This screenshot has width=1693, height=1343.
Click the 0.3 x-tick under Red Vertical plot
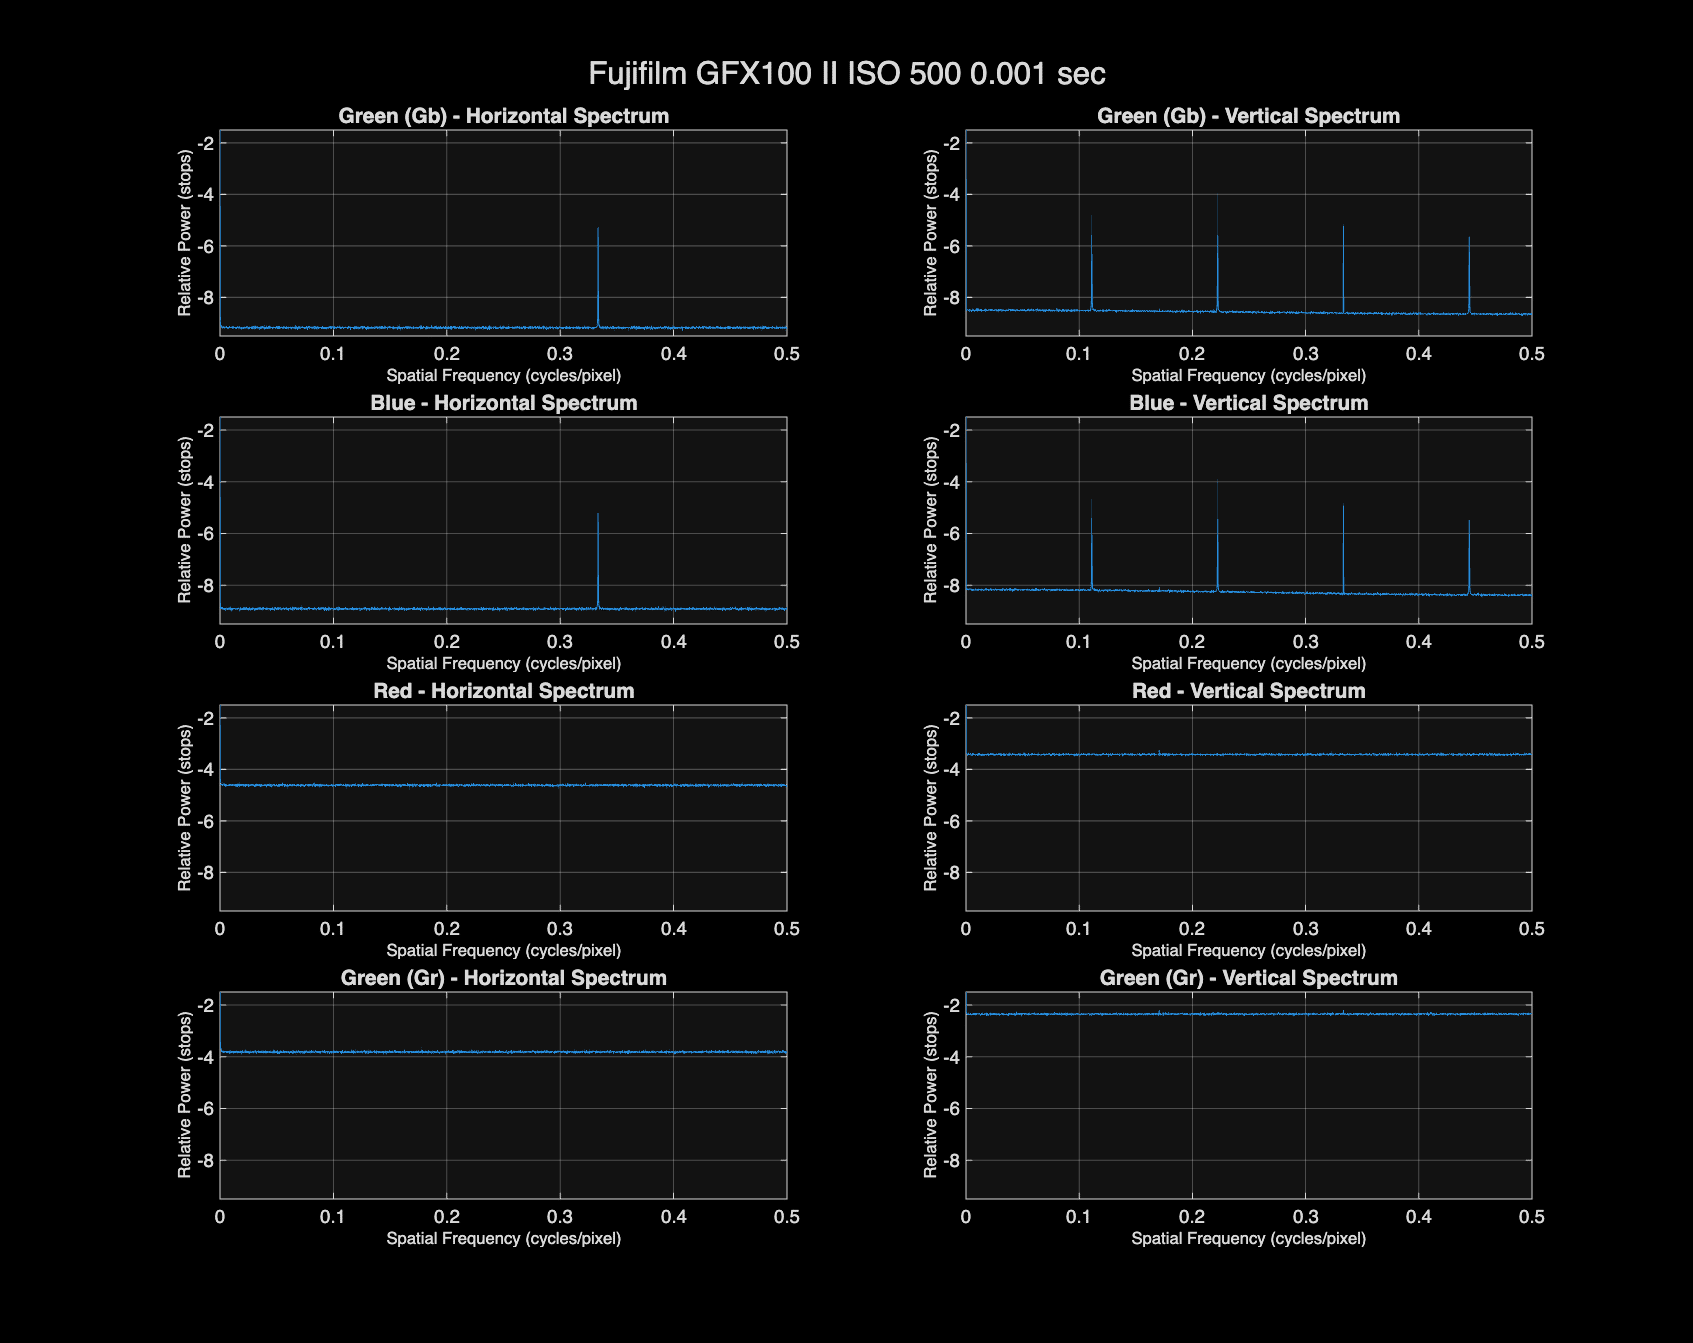click(1305, 929)
